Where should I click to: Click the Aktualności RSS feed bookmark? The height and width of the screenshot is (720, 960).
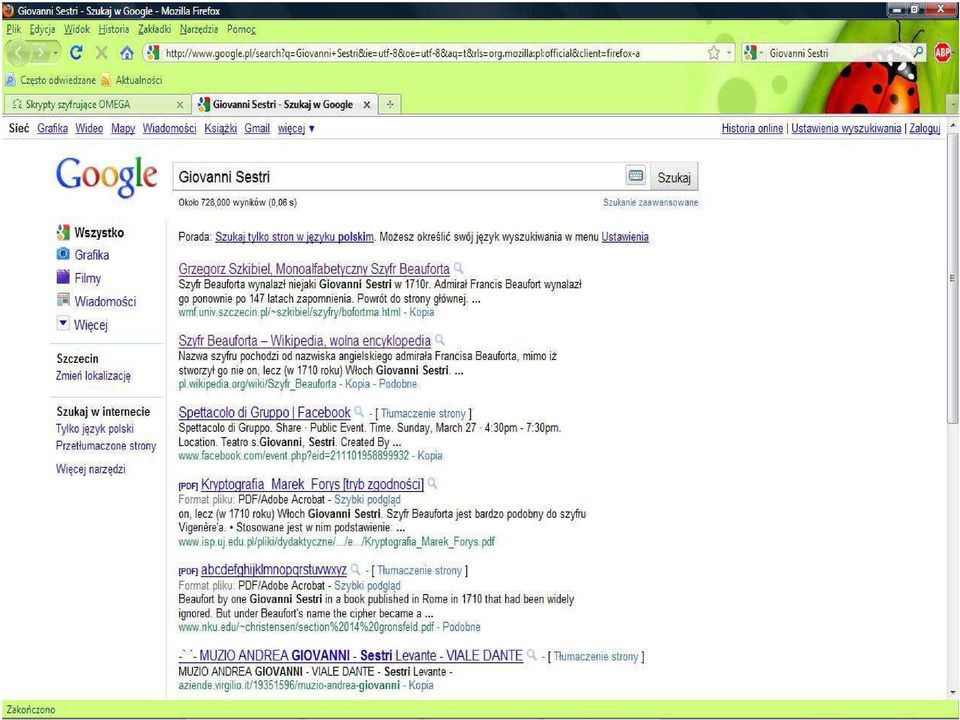point(132,80)
